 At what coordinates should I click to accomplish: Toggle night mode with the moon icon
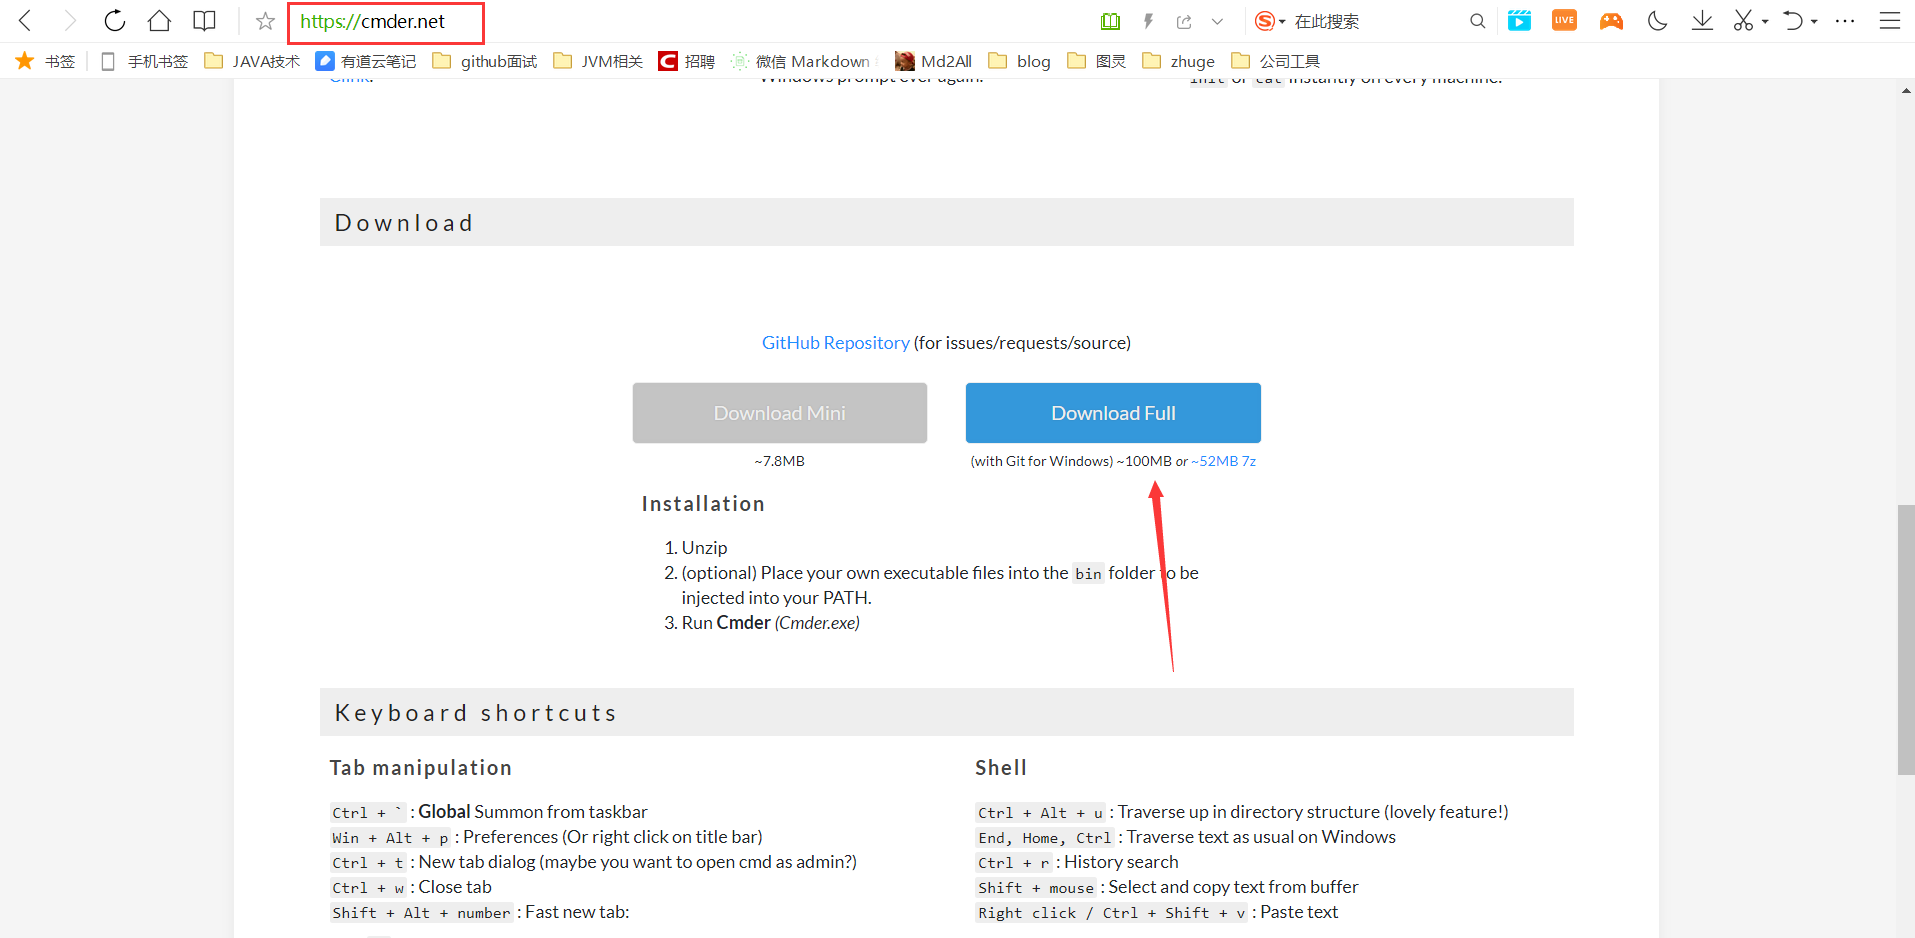(1657, 21)
